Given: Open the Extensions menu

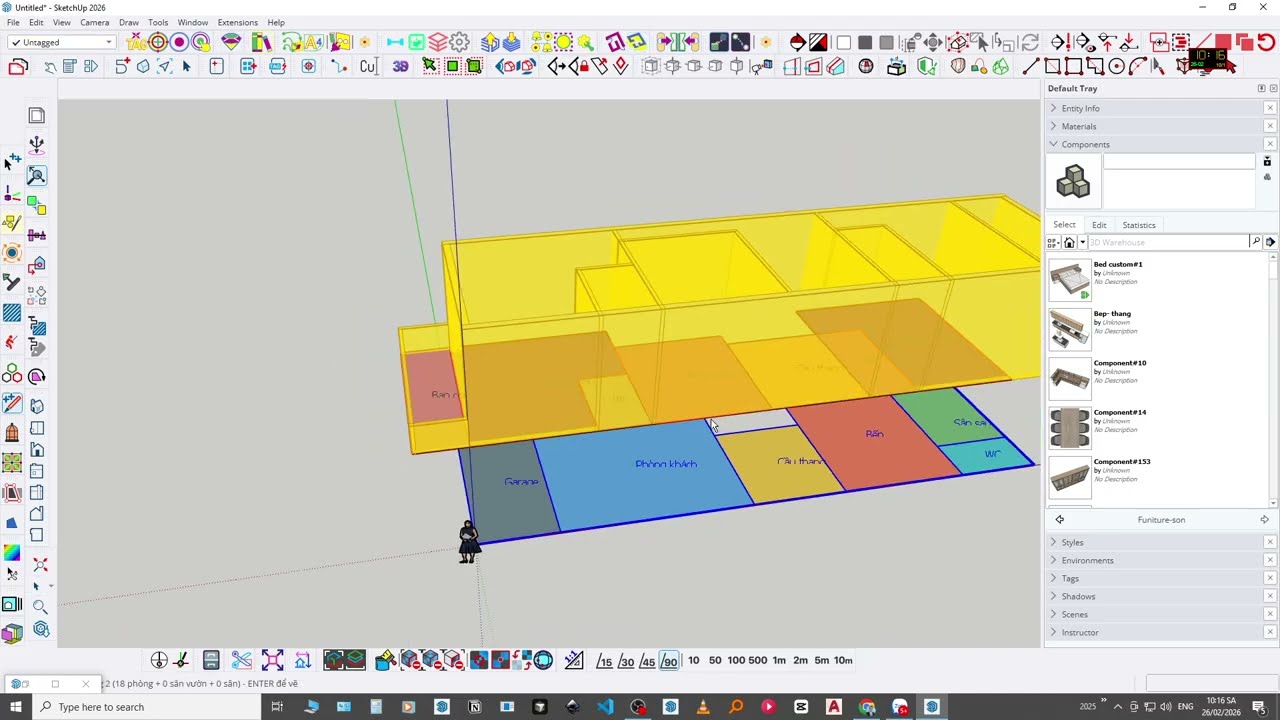Looking at the screenshot, I should click(237, 22).
